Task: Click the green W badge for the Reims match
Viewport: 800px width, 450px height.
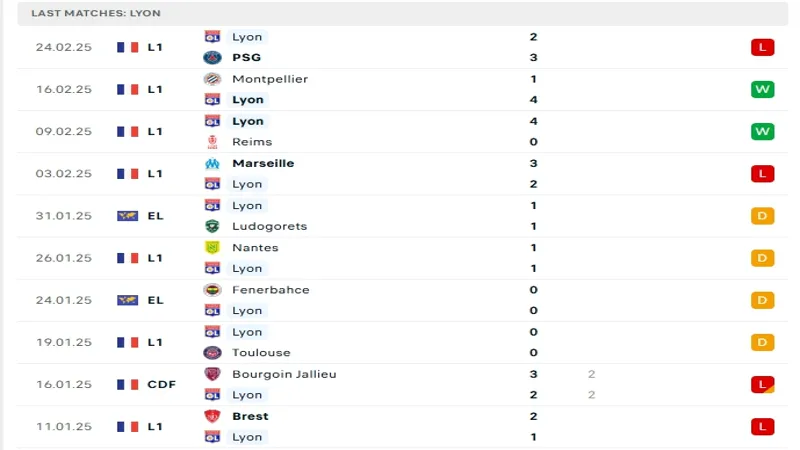Action: pyautogui.click(x=763, y=131)
